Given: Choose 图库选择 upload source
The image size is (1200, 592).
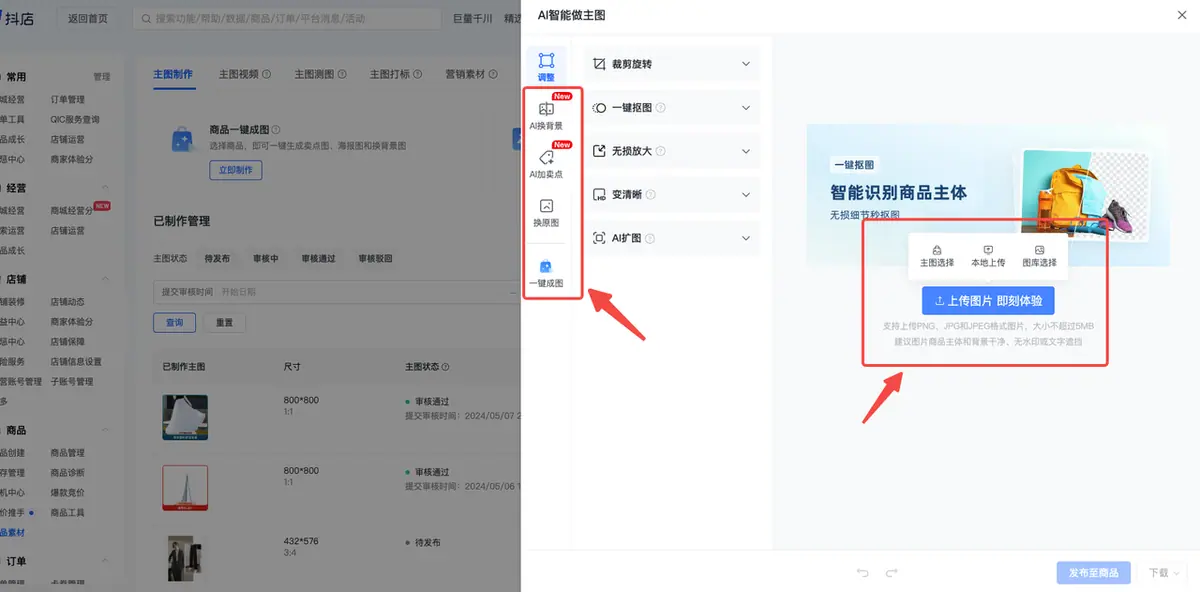Looking at the screenshot, I should tap(1039, 256).
